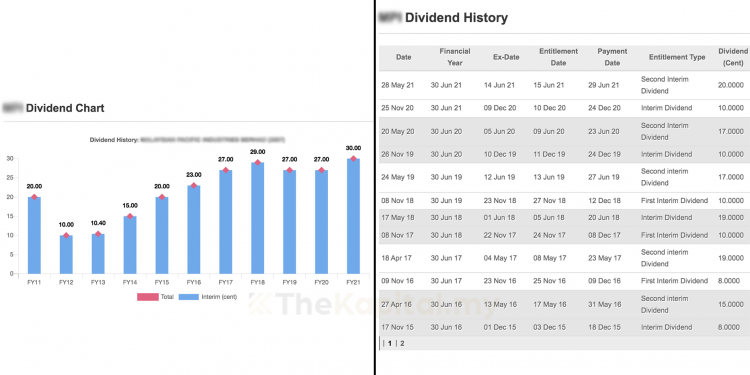750x375 pixels.
Task: Click the '17 May 18' date cell
Action: tap(397, 218)
